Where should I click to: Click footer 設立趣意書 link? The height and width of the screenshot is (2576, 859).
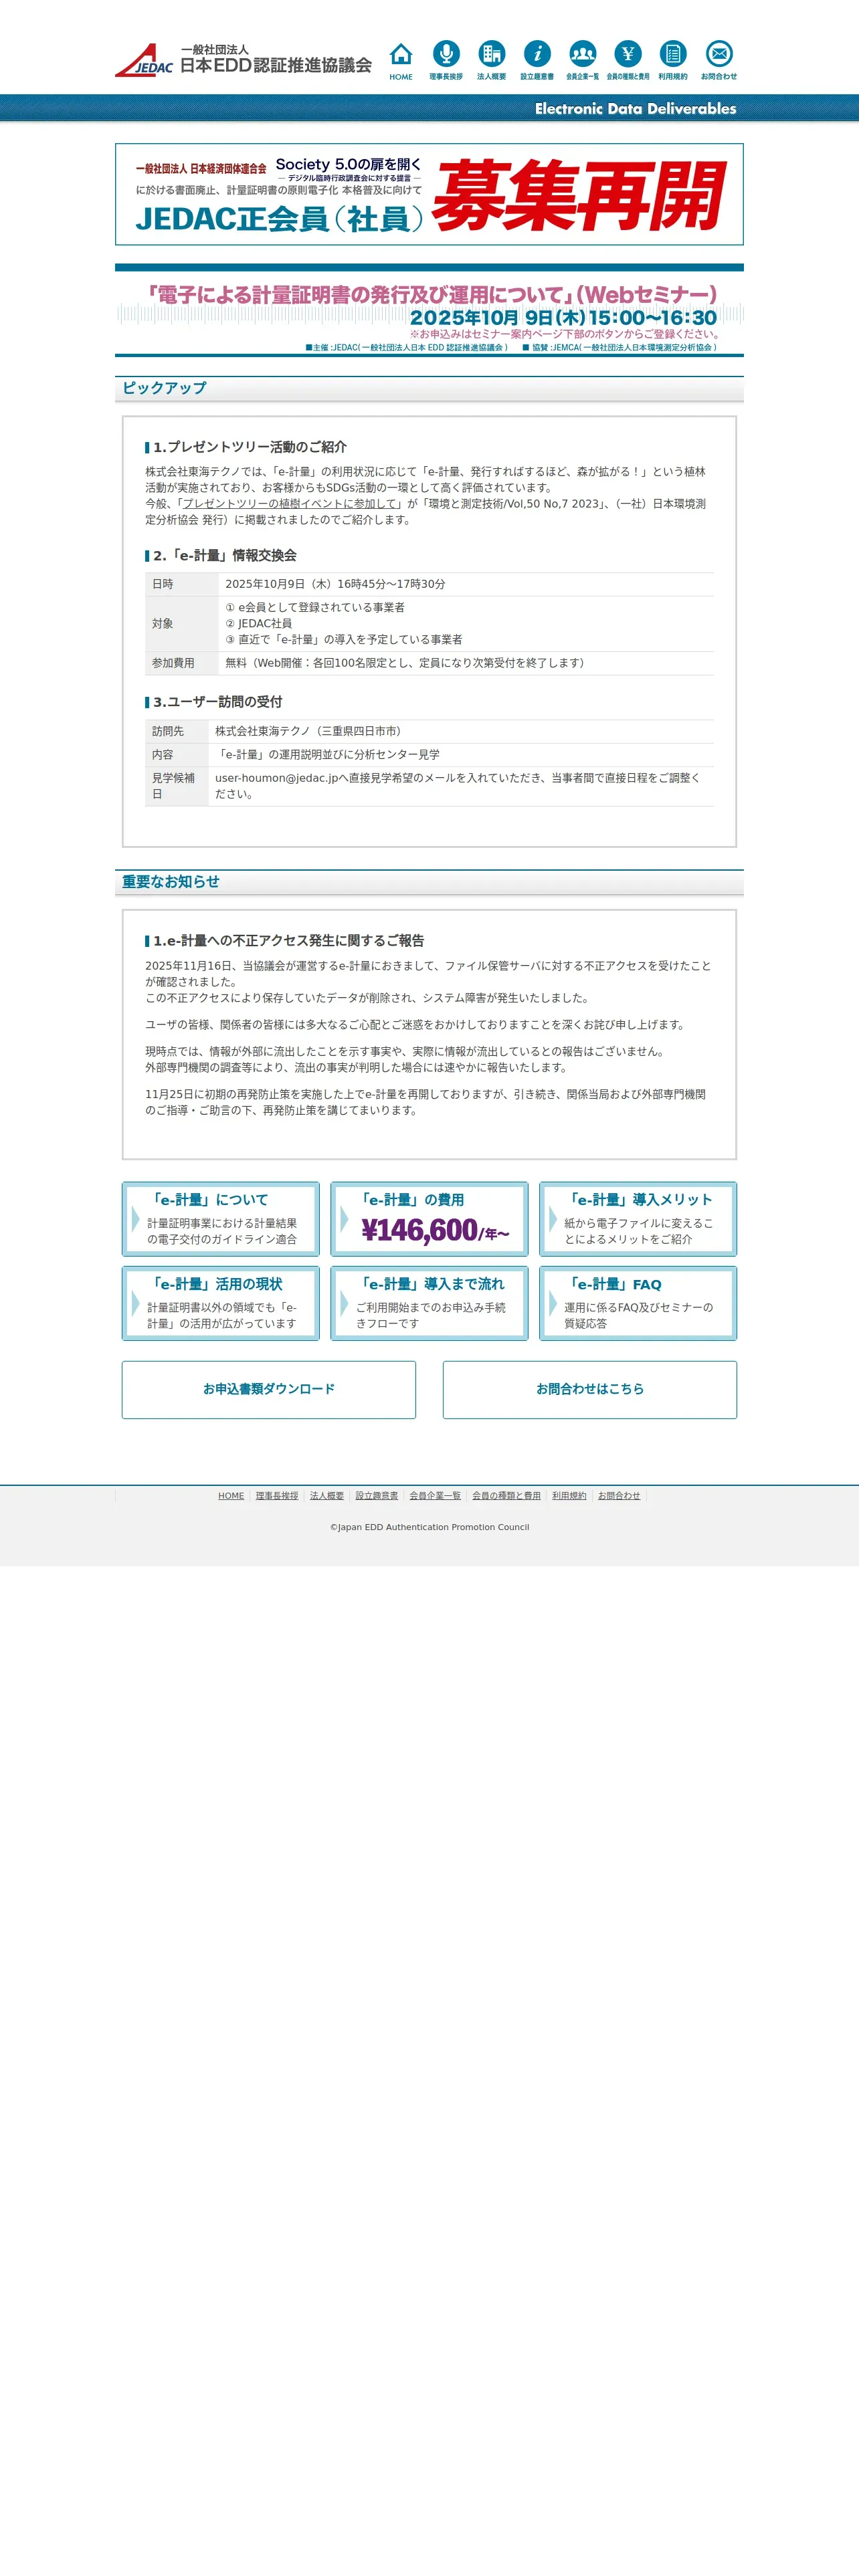[377, 1496]
